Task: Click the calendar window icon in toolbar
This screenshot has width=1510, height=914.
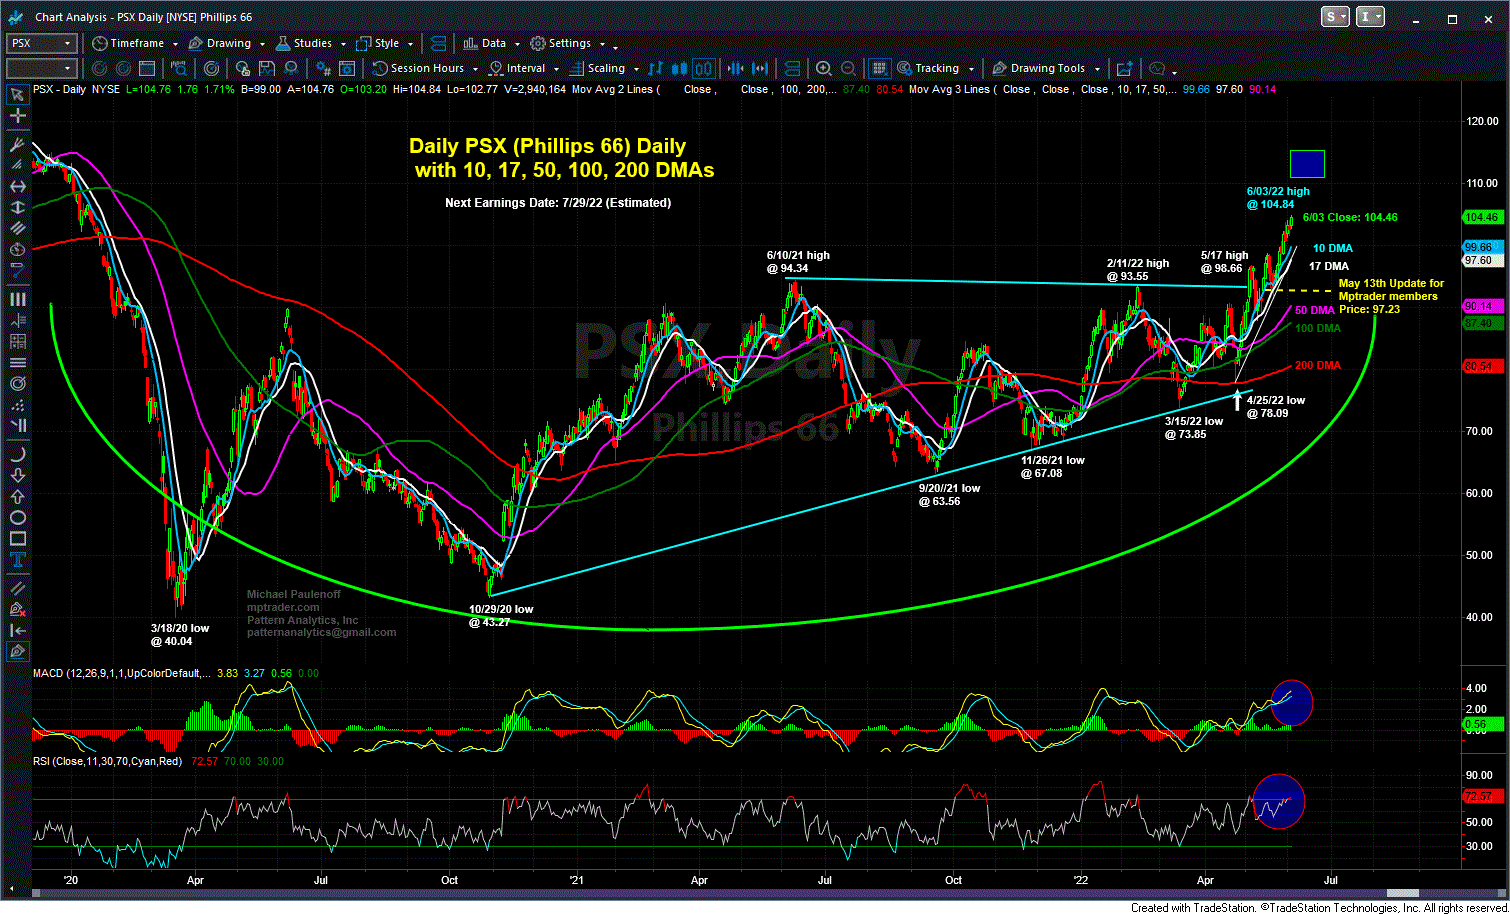Action: [147, 69]
